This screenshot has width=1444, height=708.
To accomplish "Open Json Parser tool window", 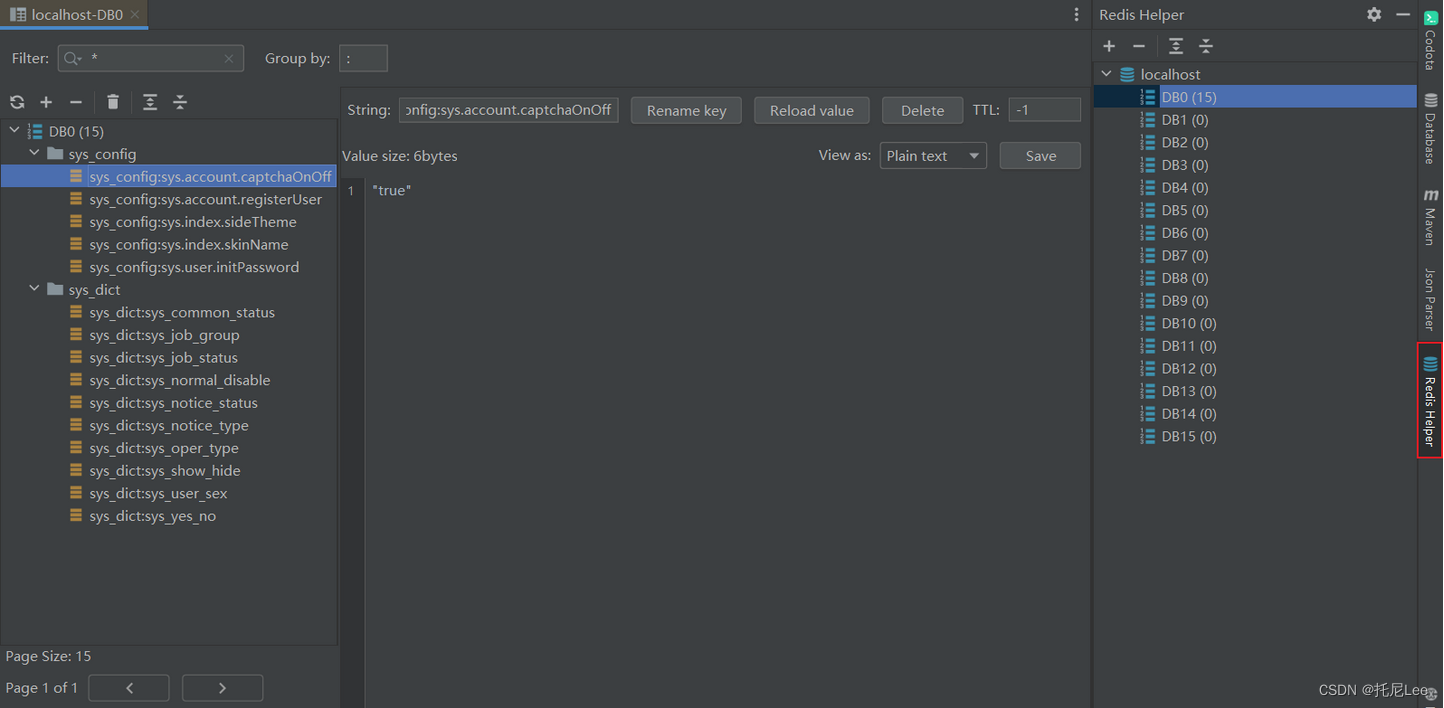I will point(1431,299).
